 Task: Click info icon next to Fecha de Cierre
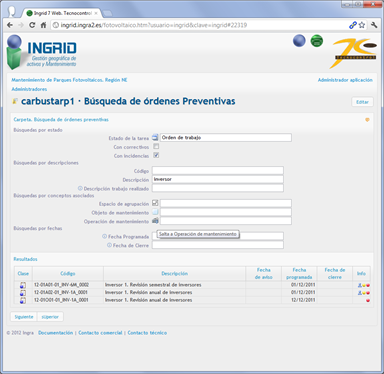[109, 245]
